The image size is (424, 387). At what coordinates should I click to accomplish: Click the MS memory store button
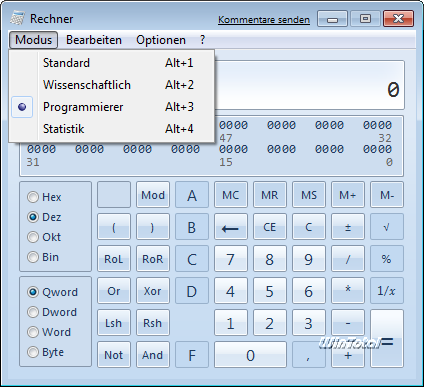pos(309,195)
